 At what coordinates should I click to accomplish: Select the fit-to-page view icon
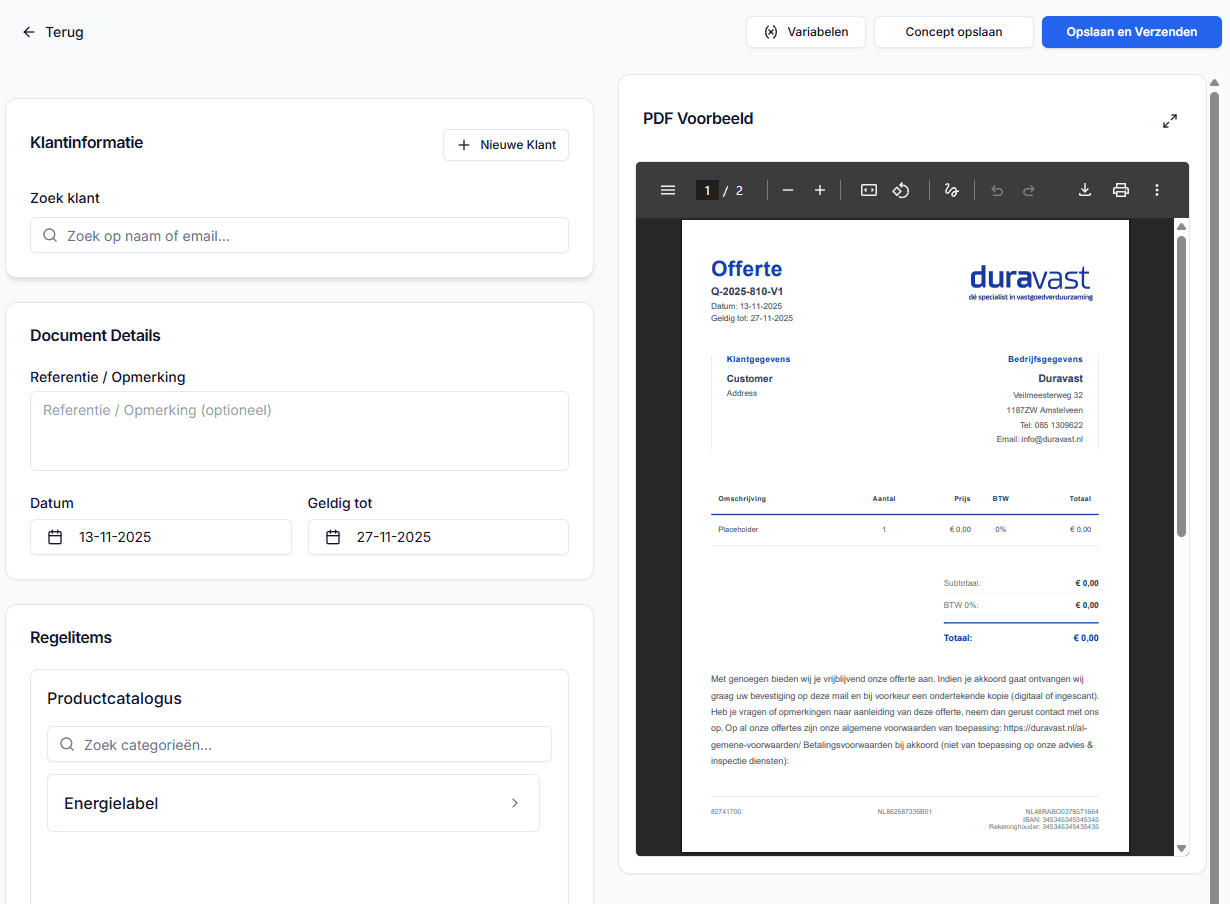coord(868,189)
